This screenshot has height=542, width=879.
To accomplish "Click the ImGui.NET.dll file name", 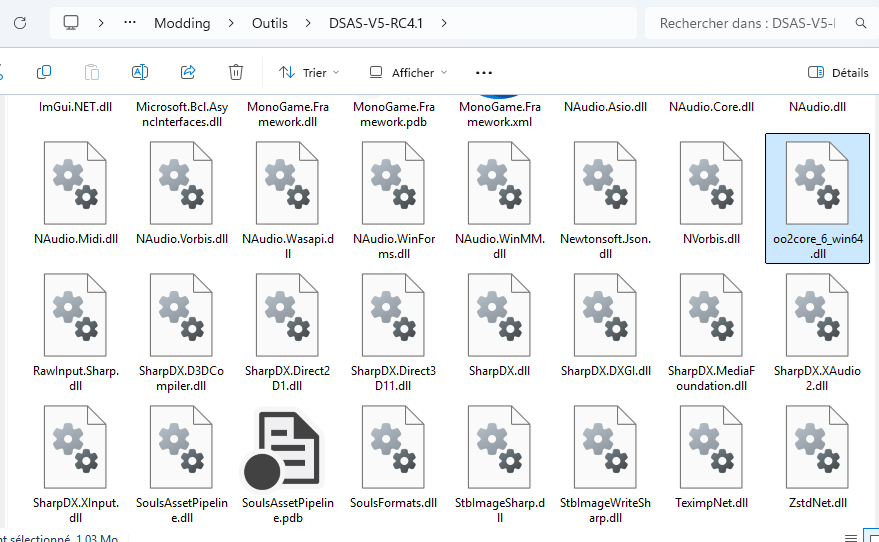I will (75, 107).
